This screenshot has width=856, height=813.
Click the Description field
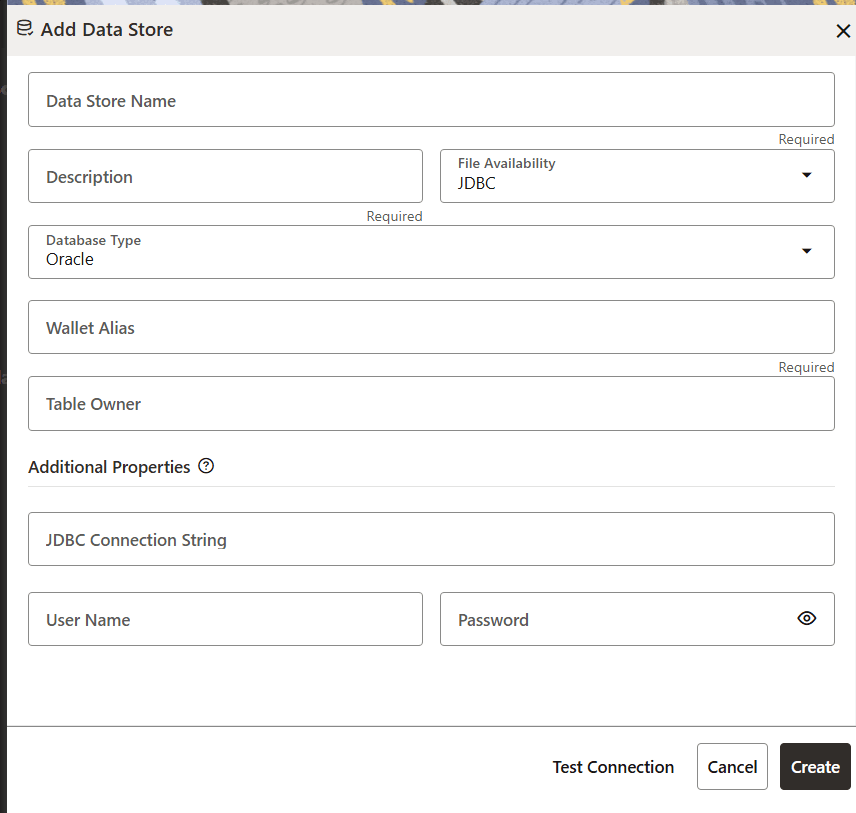[225, 176]
